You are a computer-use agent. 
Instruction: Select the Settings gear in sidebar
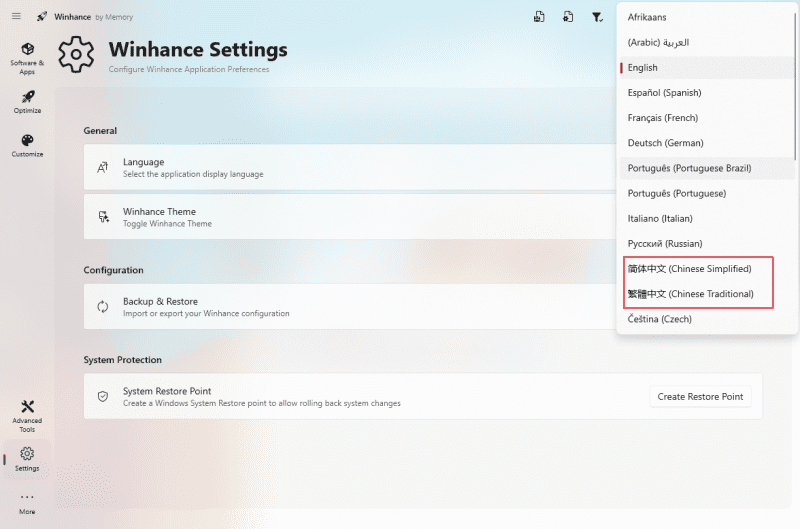pyautogui.click(x=27, y=459)
